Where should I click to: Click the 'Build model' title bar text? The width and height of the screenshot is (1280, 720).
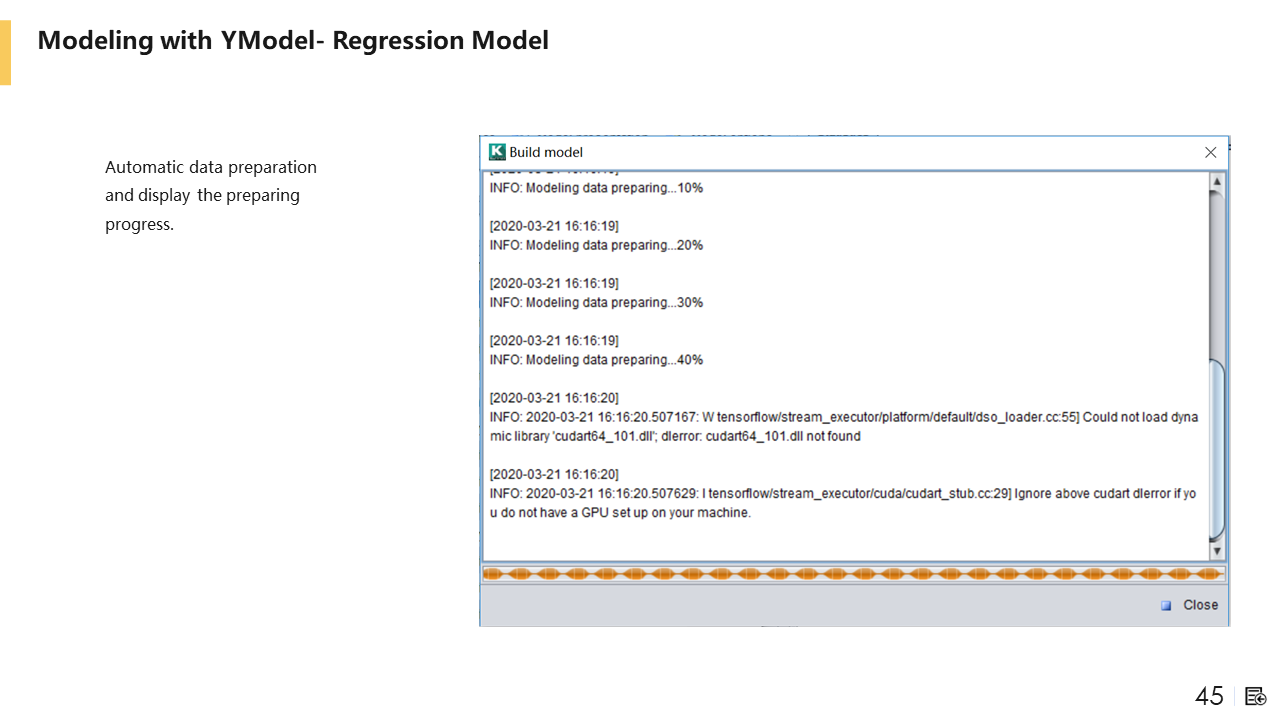tap(546, 152)
